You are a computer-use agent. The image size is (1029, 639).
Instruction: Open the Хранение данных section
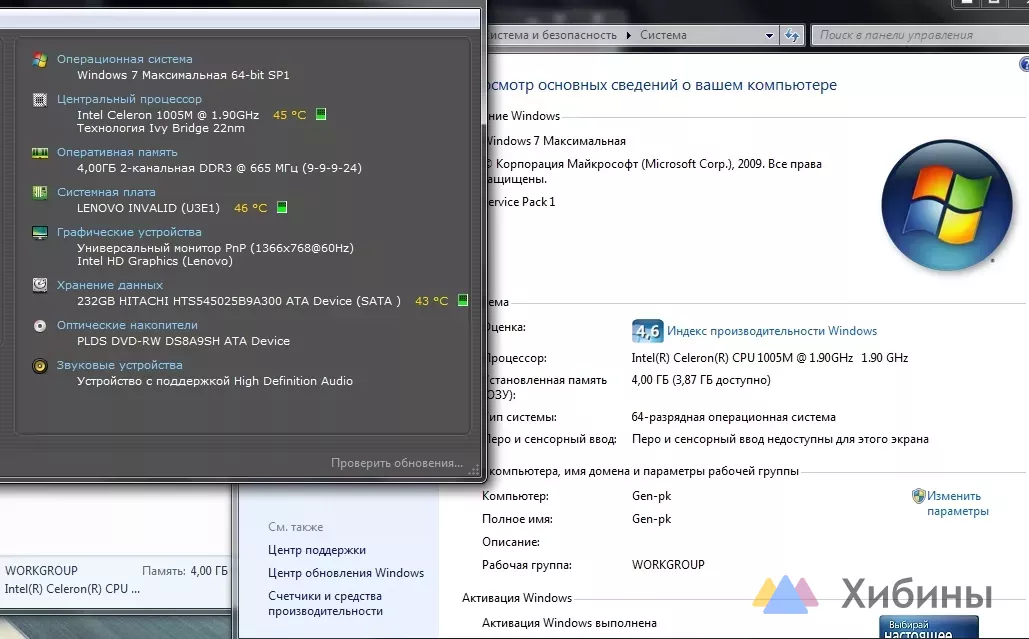point(110,285)
